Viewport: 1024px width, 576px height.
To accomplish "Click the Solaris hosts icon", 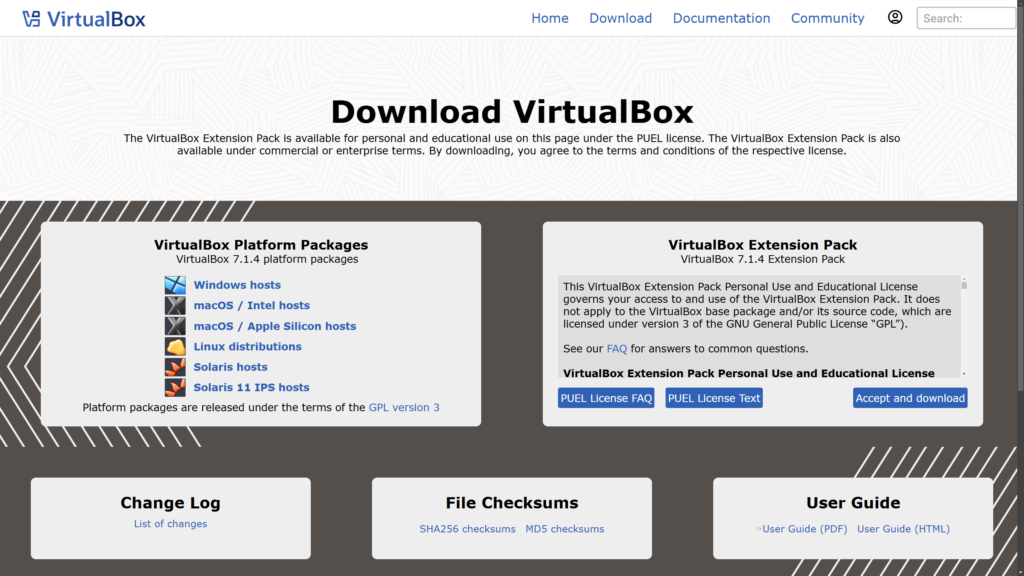I will [175, 366].
